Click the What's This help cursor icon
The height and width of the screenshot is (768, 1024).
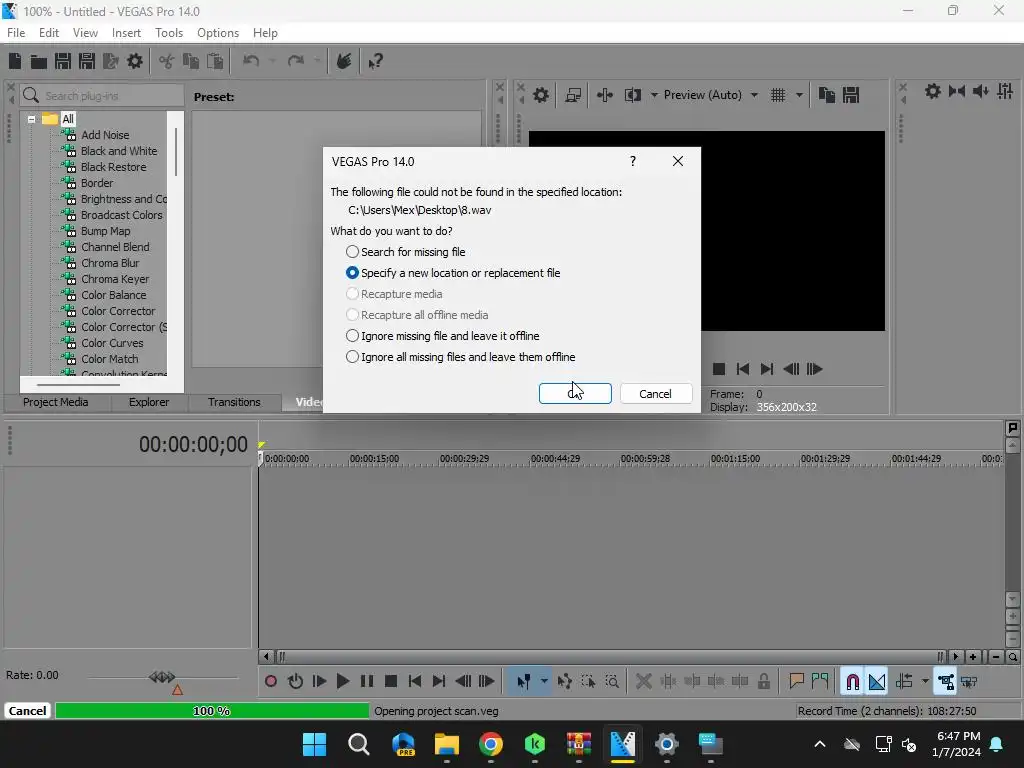[x=376, y=61]
